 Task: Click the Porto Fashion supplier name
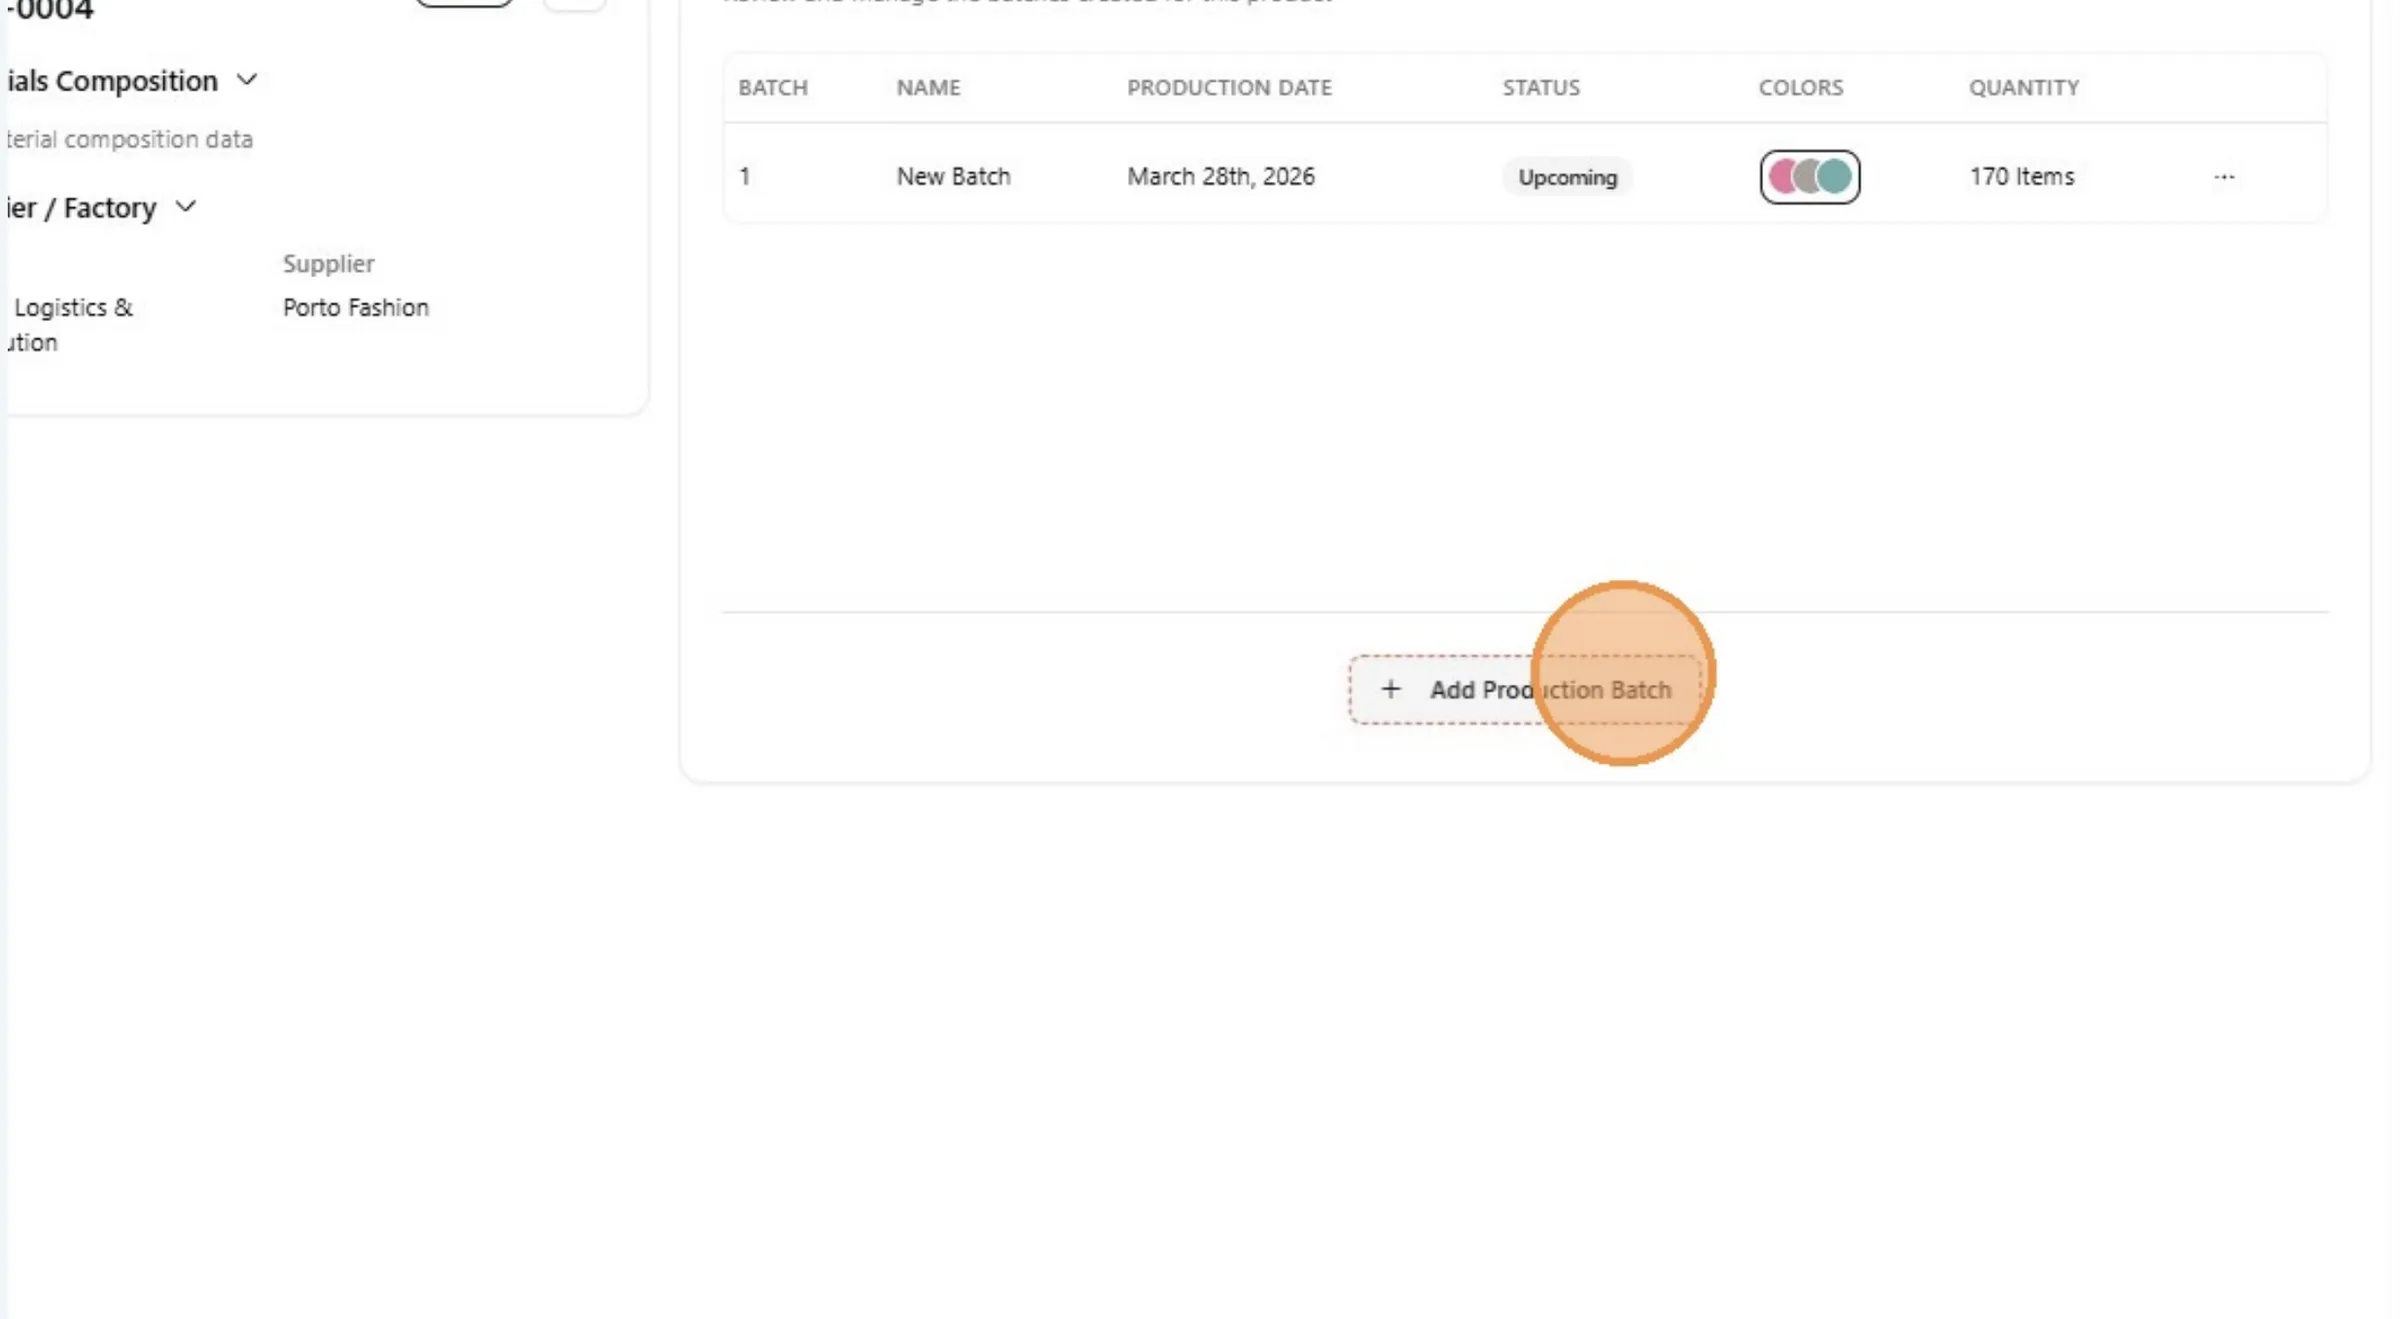tap(355, 307)
